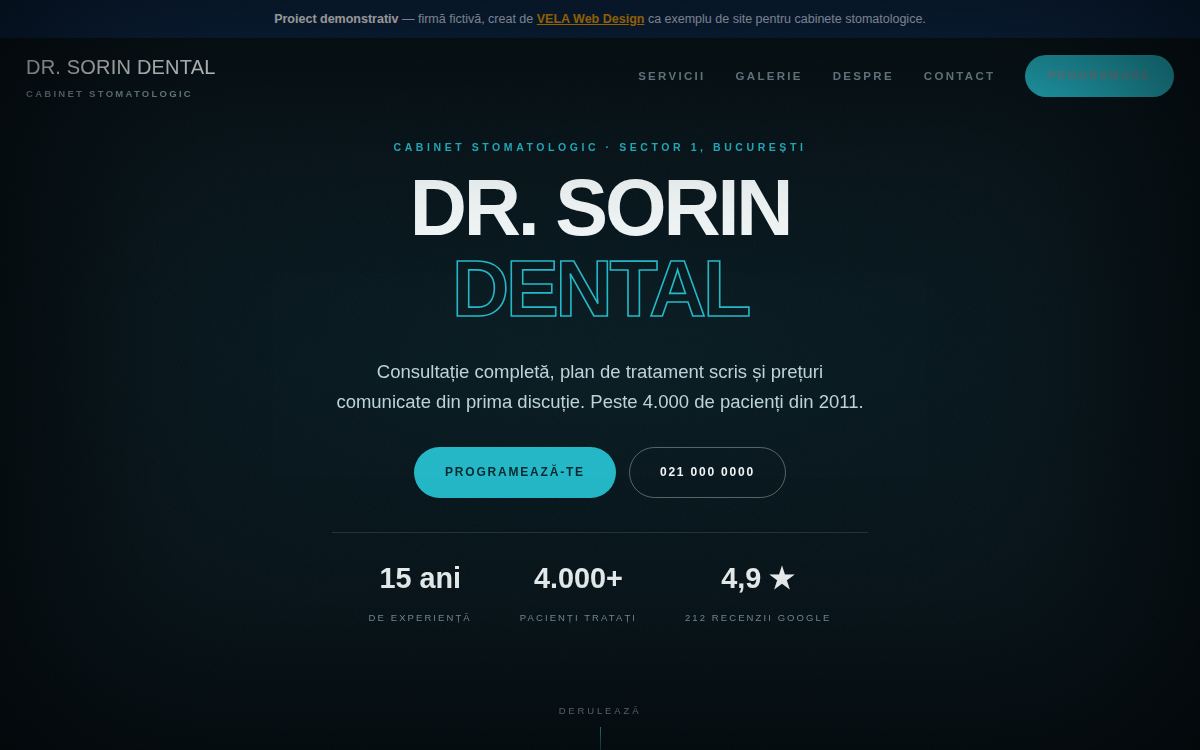Viewport: 1200px width, 750px height.
Task: Go to the Galerie section
Action: 768,76
